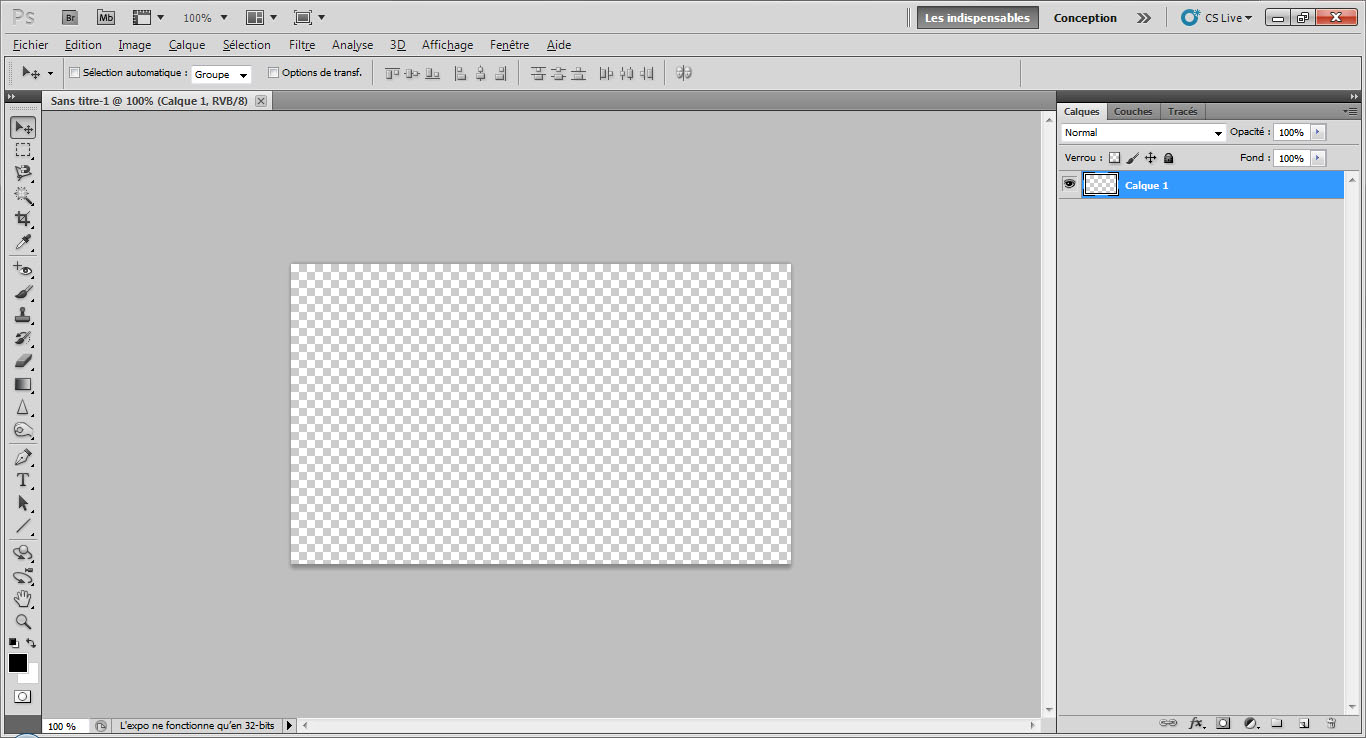Click the delete layer trash icon
Viewport: 1366px width, 738px height.
tap(1331, 723)
